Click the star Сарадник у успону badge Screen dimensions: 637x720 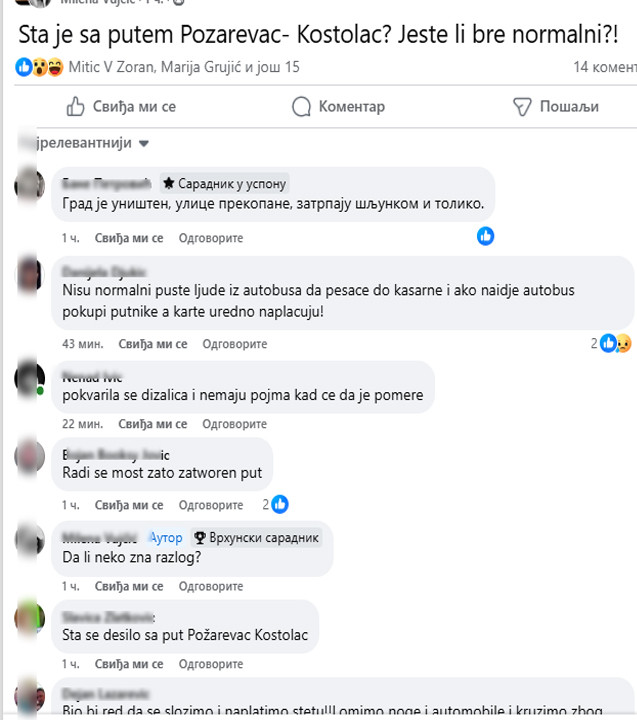click(225, 184)
